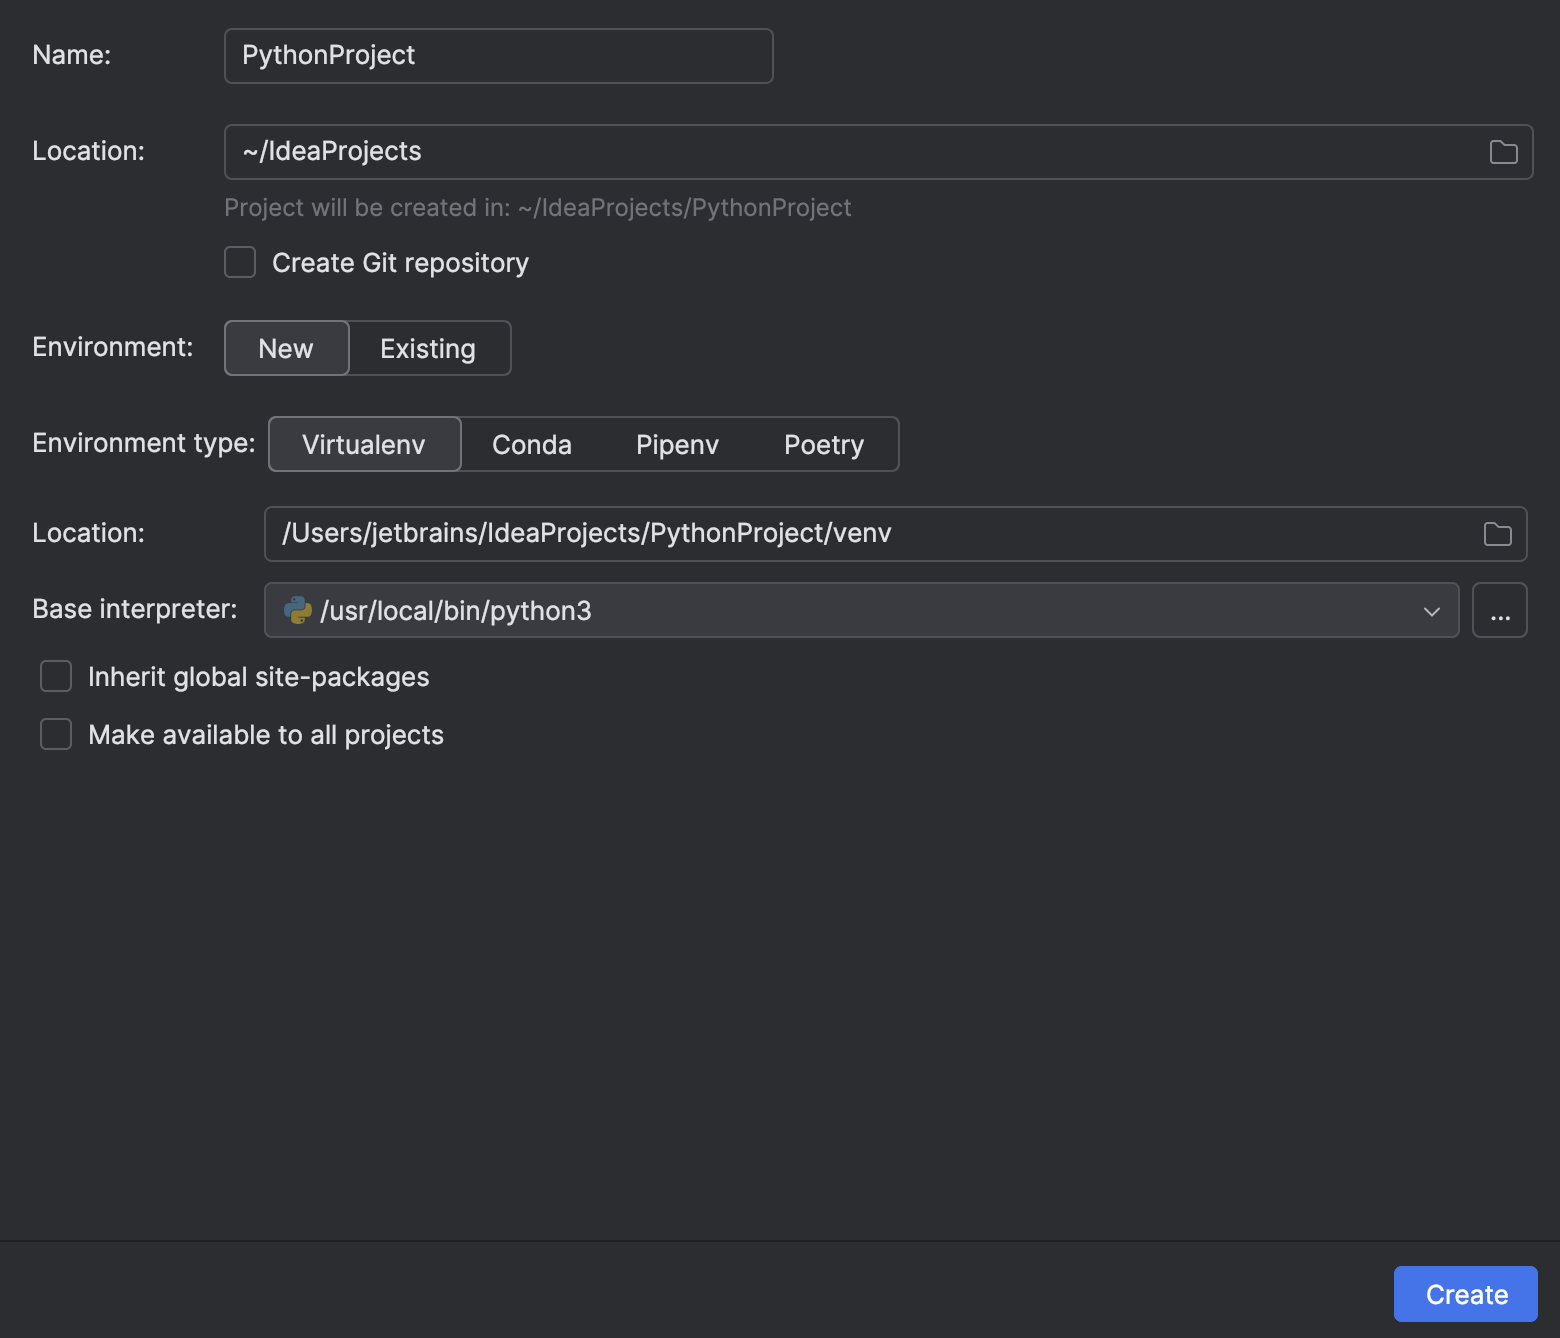
Task: Select Pipenv as environment type
Action: tap(677, 444)
